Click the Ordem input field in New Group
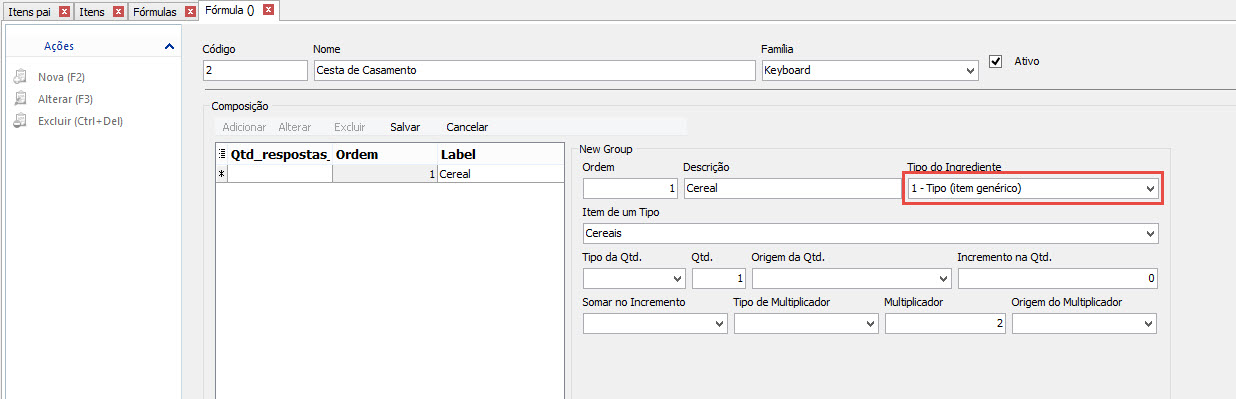1236x399 pixels. (x=630, y=188)
